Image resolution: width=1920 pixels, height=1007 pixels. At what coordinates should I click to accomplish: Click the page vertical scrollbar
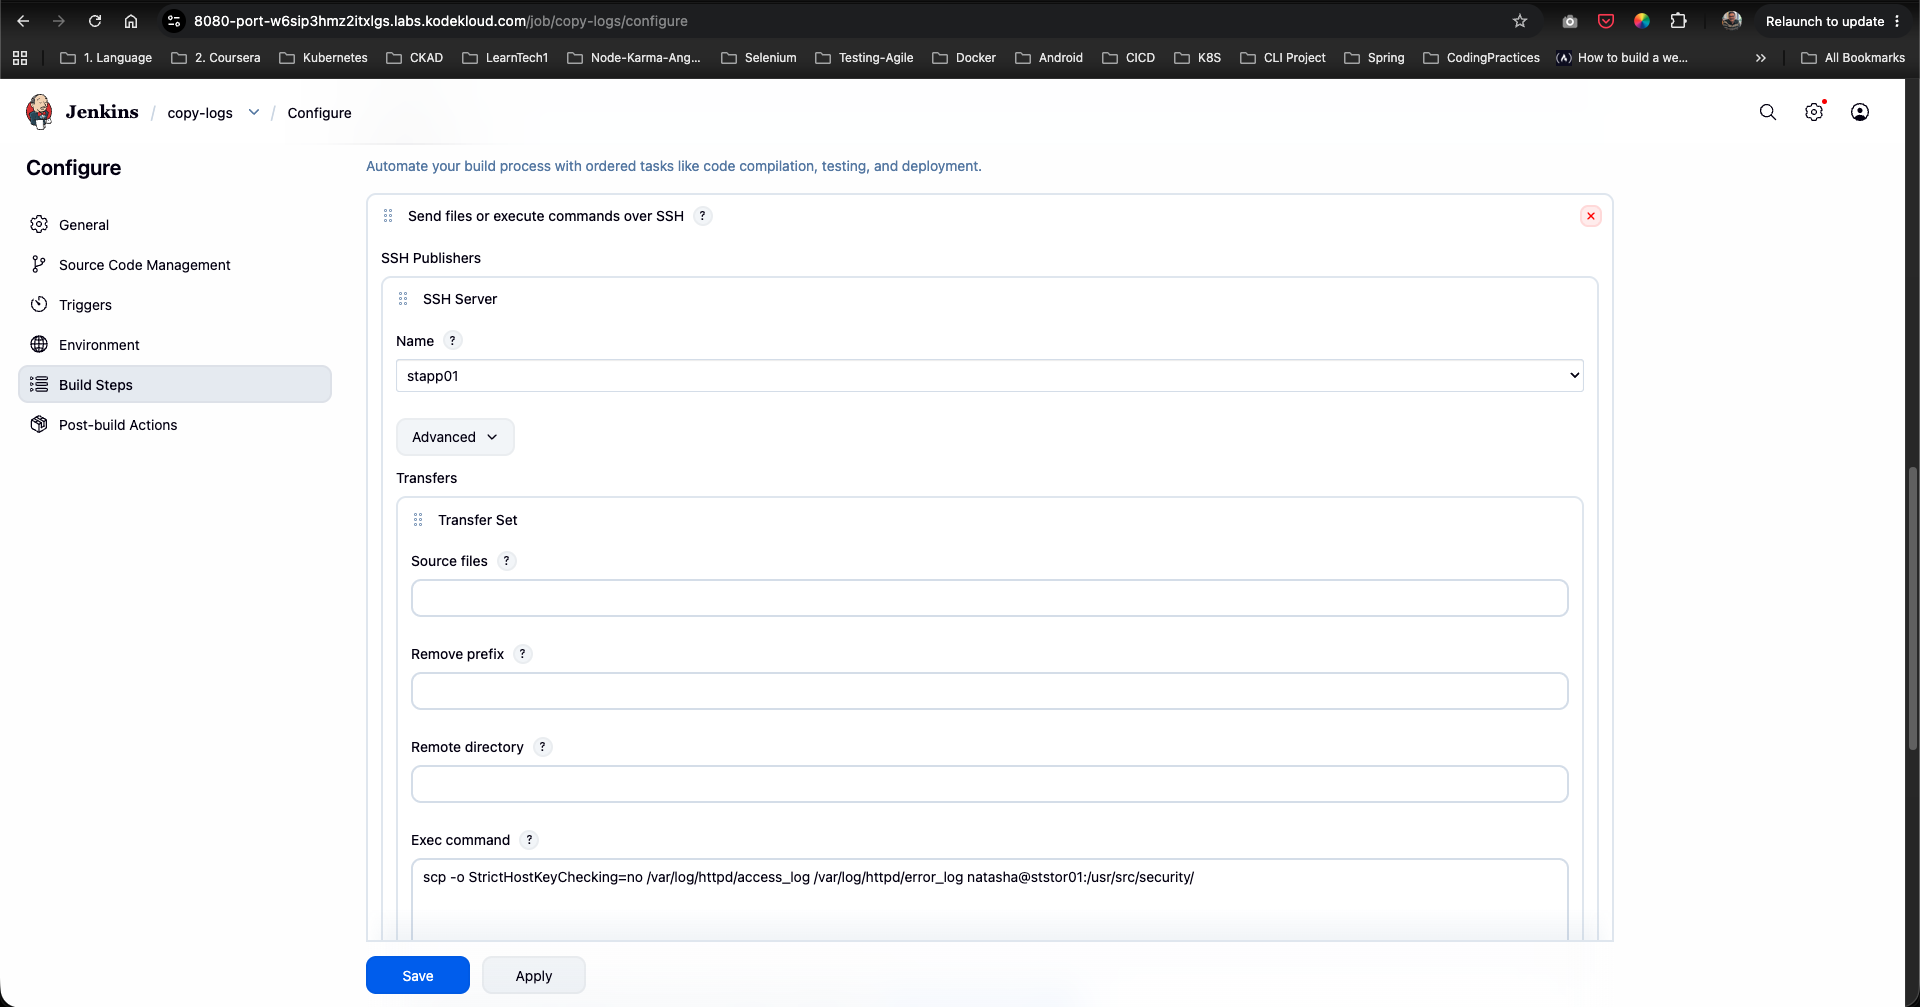coord(1912,607)
